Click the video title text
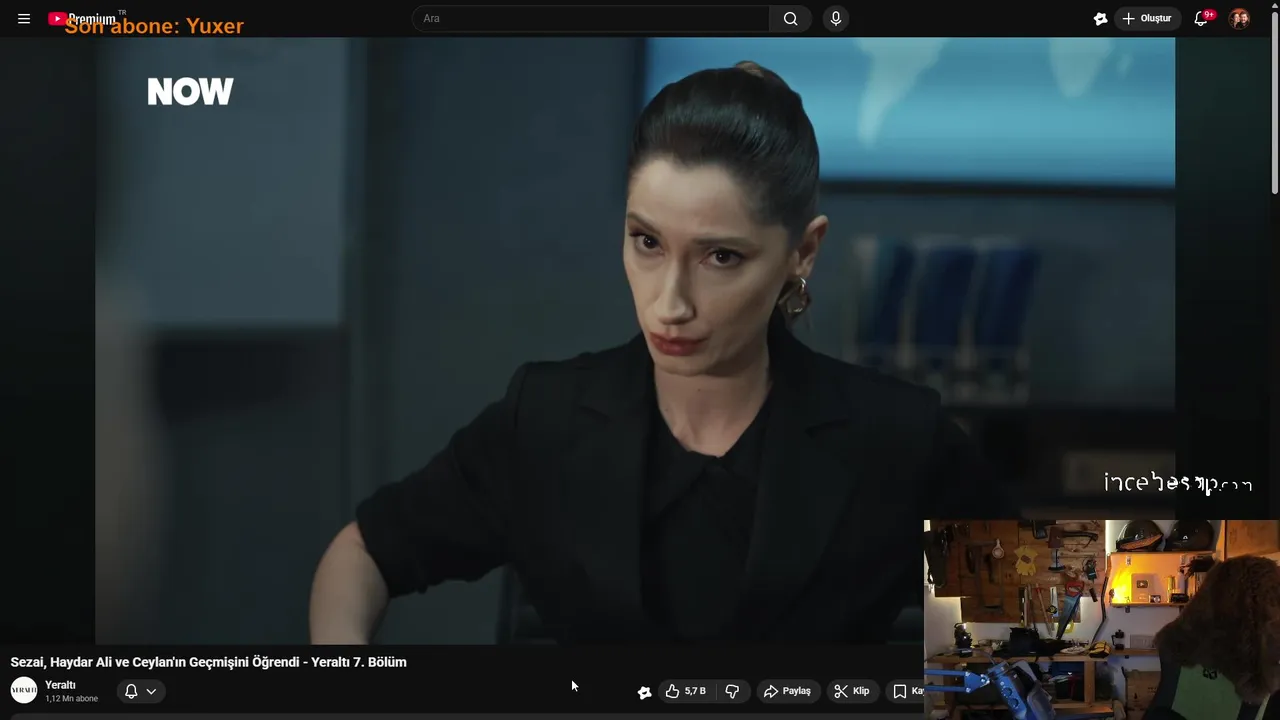 208,662
